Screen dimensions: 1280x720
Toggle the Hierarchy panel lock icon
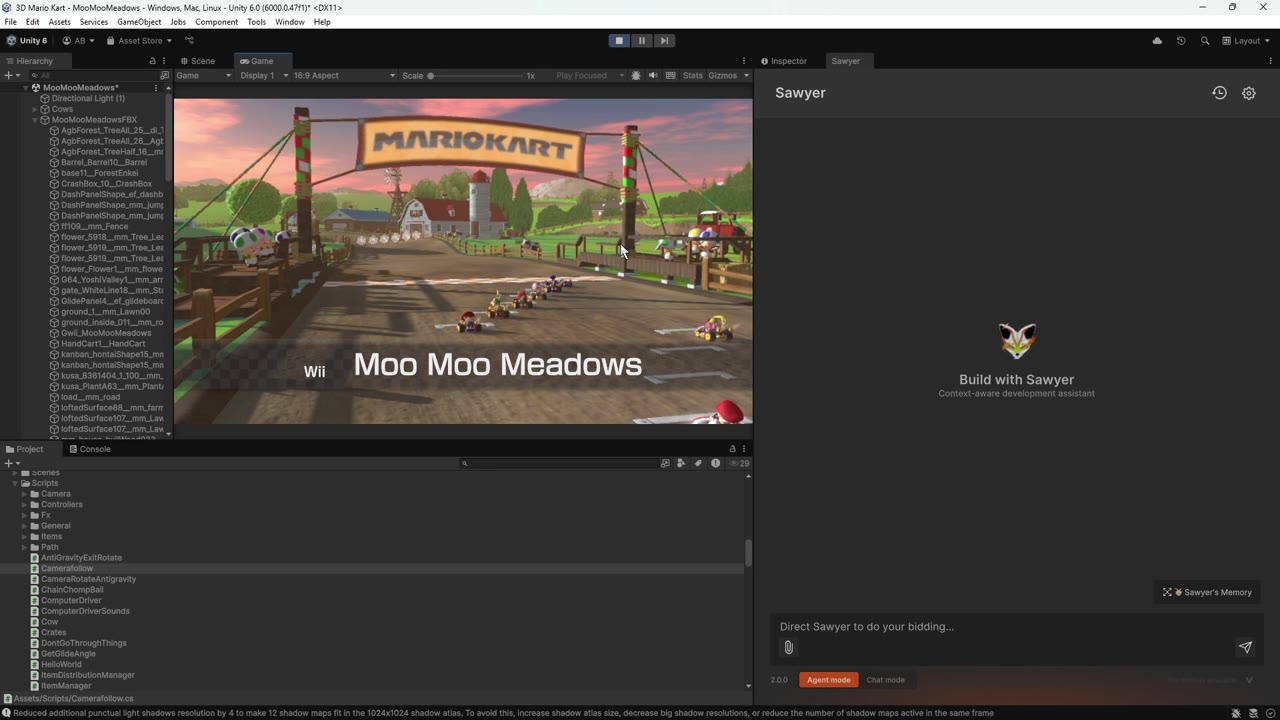pos(152,61)
